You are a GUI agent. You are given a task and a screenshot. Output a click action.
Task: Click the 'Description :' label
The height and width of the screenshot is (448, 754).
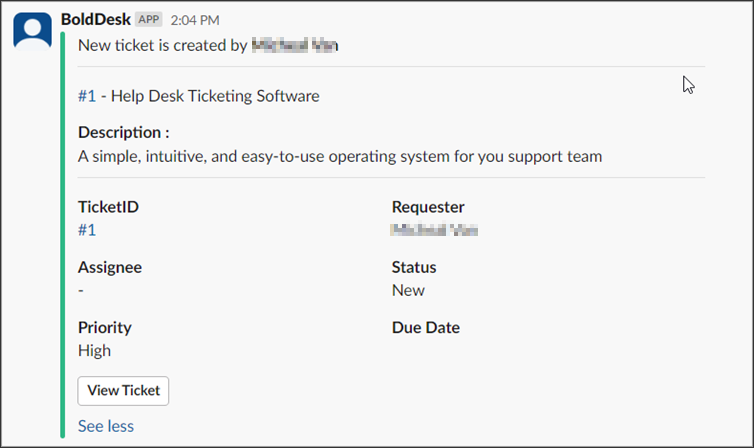(124, 132)
